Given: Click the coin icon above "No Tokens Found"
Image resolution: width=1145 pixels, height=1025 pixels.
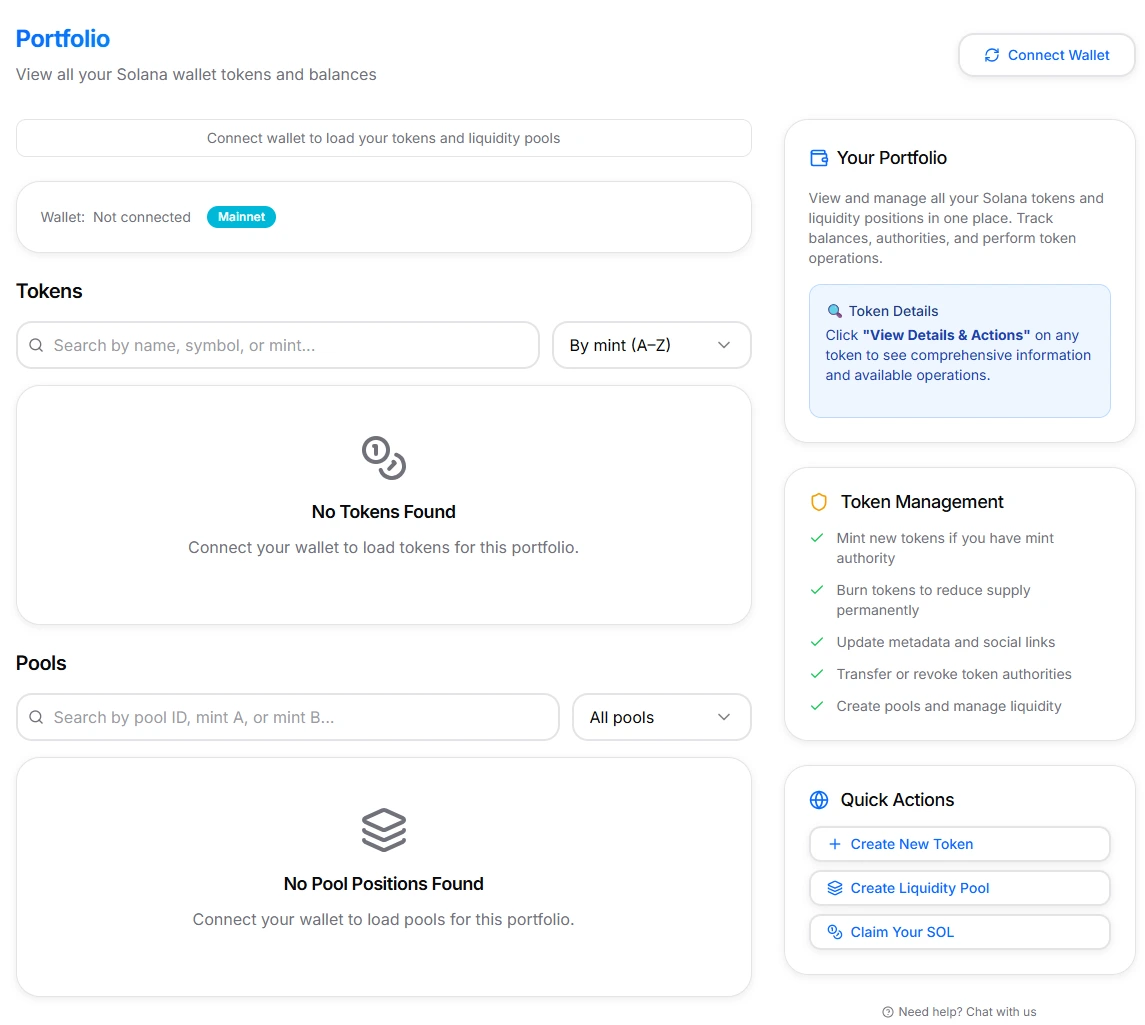Looking at the screenshot, I should 383,459.
